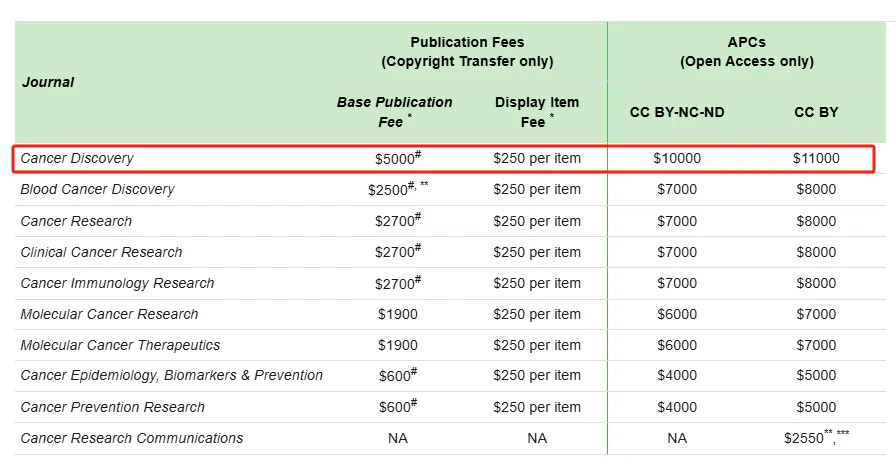This screenshot has width=896, height=462.
Task: Open Cancer Epidemiology, Biomarkers & Prevention entry
Action: pyautogui.click(x=171, y=375)
